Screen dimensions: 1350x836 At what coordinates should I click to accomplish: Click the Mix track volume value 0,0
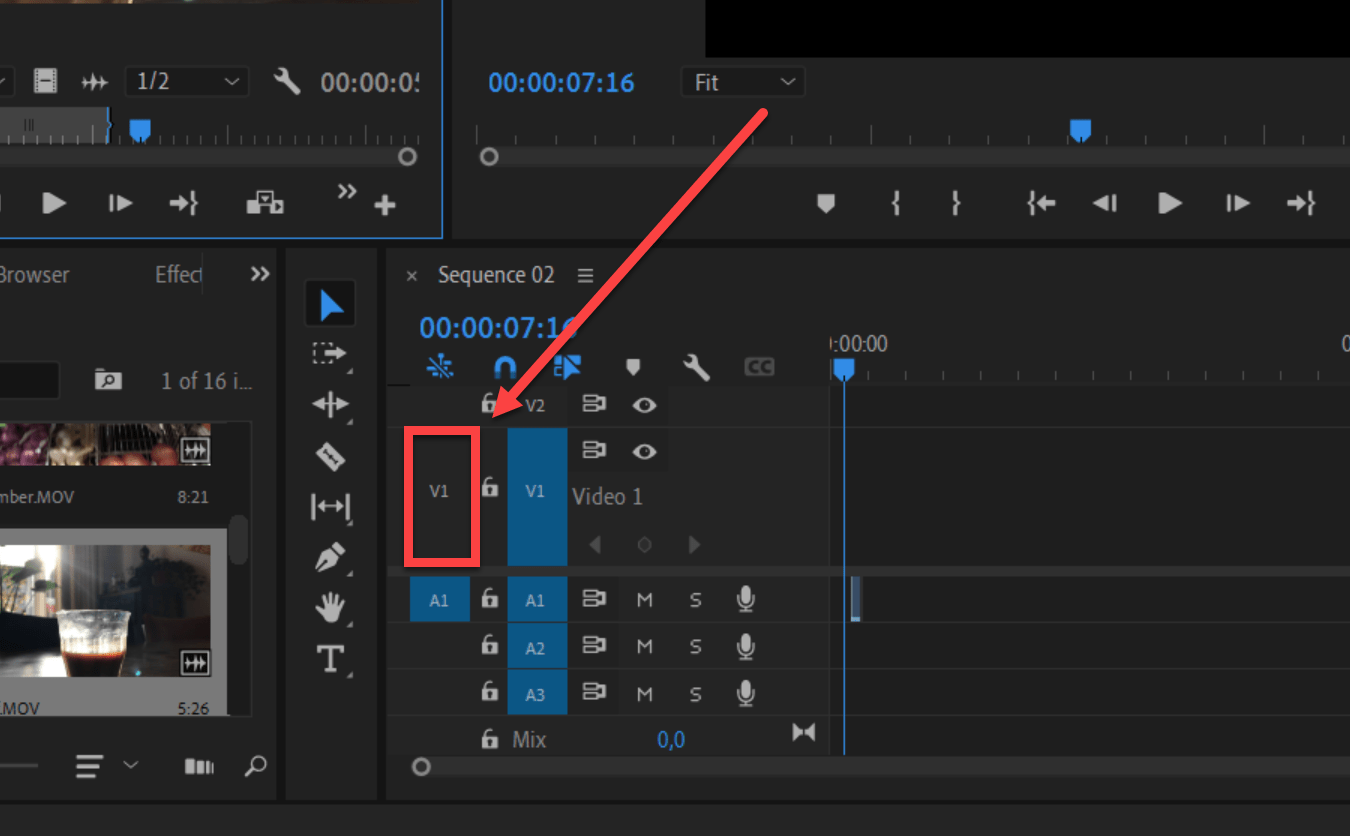671,739
